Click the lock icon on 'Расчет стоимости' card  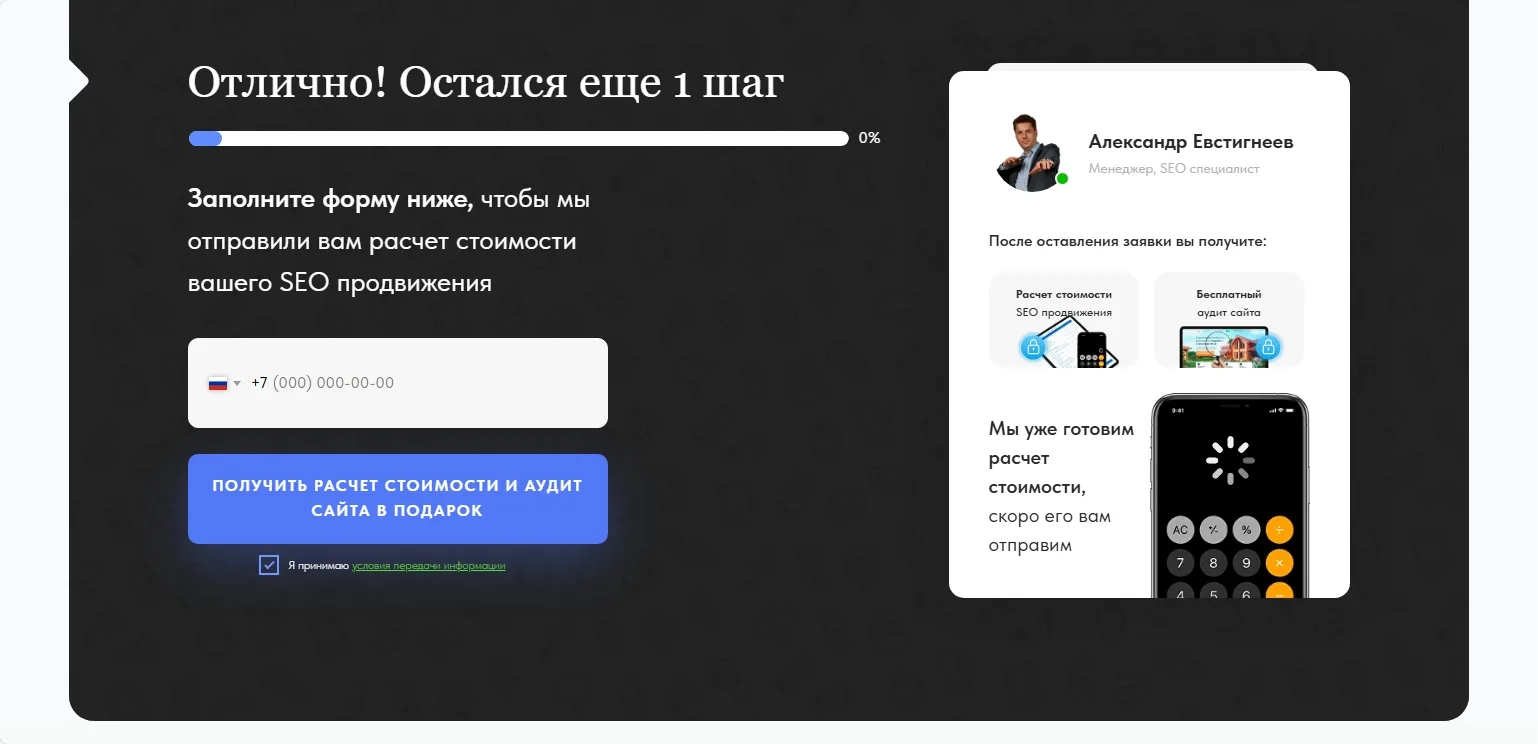[x=1032, y=348]
